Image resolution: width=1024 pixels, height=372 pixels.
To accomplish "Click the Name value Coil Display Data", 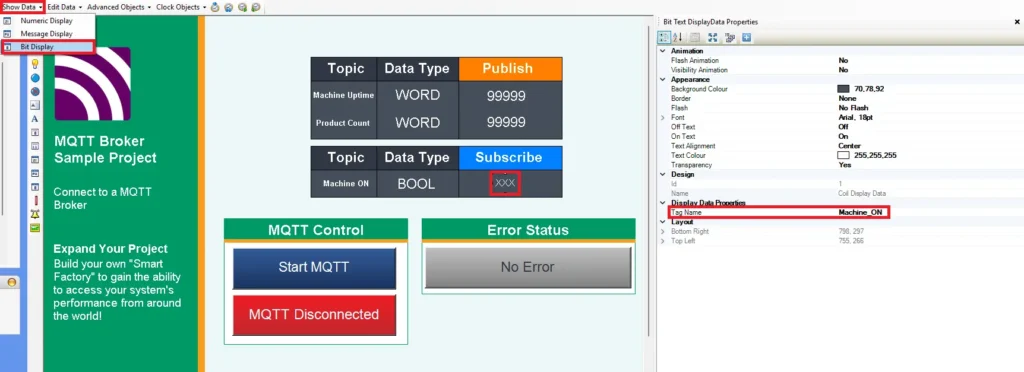I will (x=862, y=193).
